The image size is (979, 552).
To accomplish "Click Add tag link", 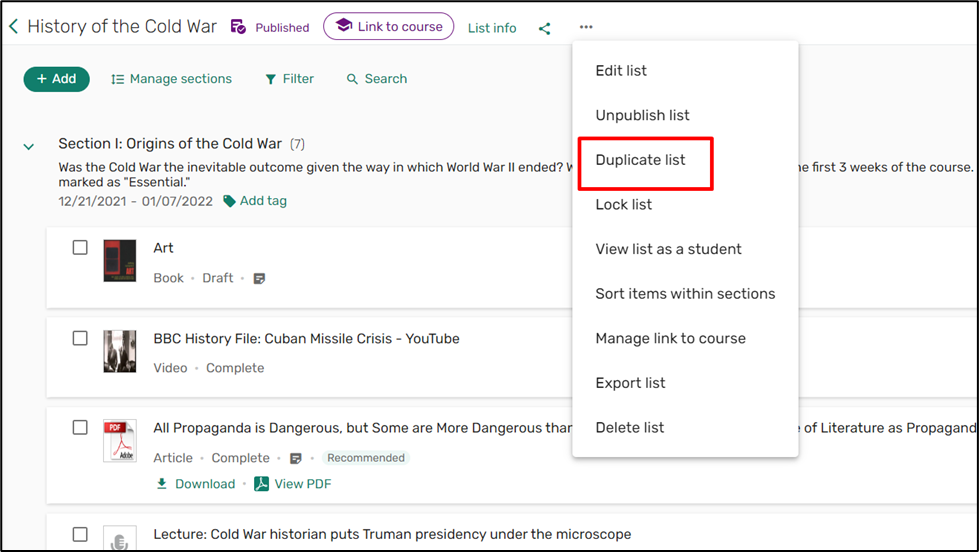I will (263, 201).
